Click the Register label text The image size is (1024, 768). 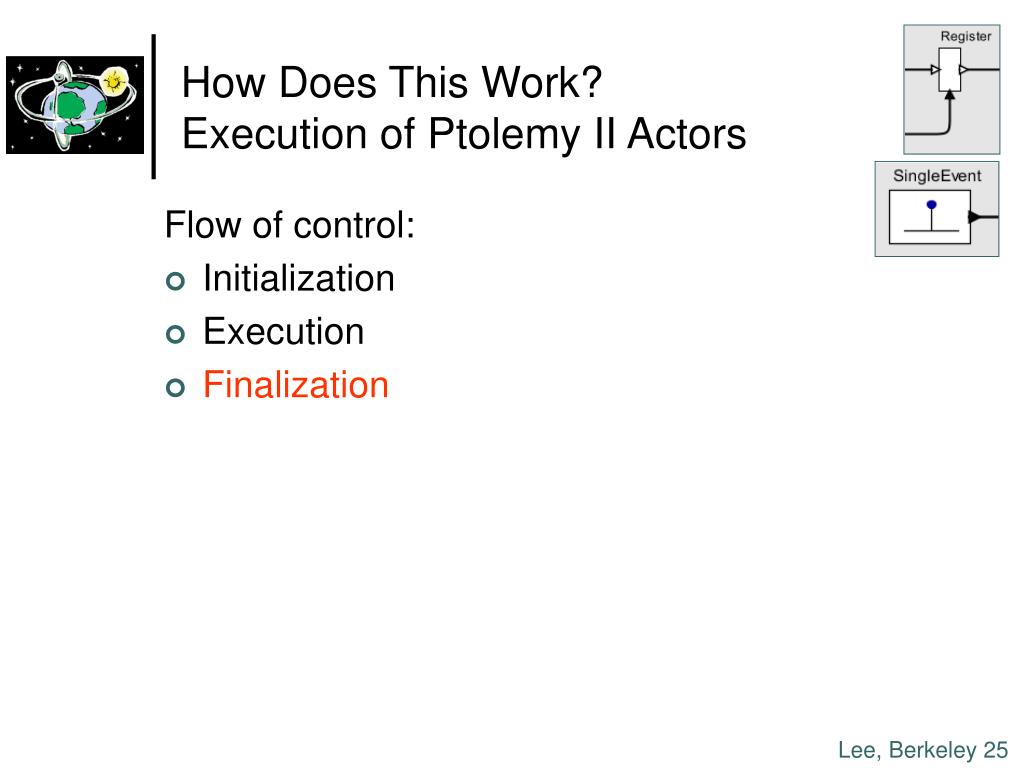966,37
